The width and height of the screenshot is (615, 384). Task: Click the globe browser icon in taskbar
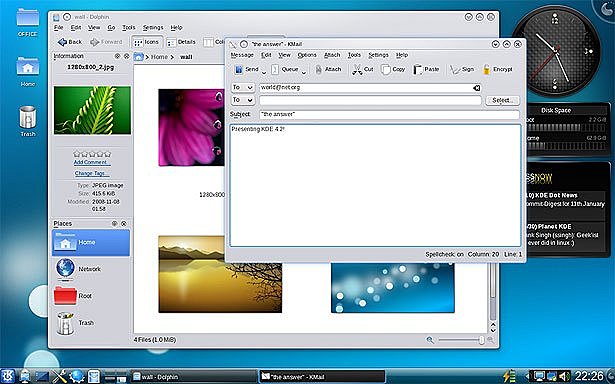click(x=77, y=377)
